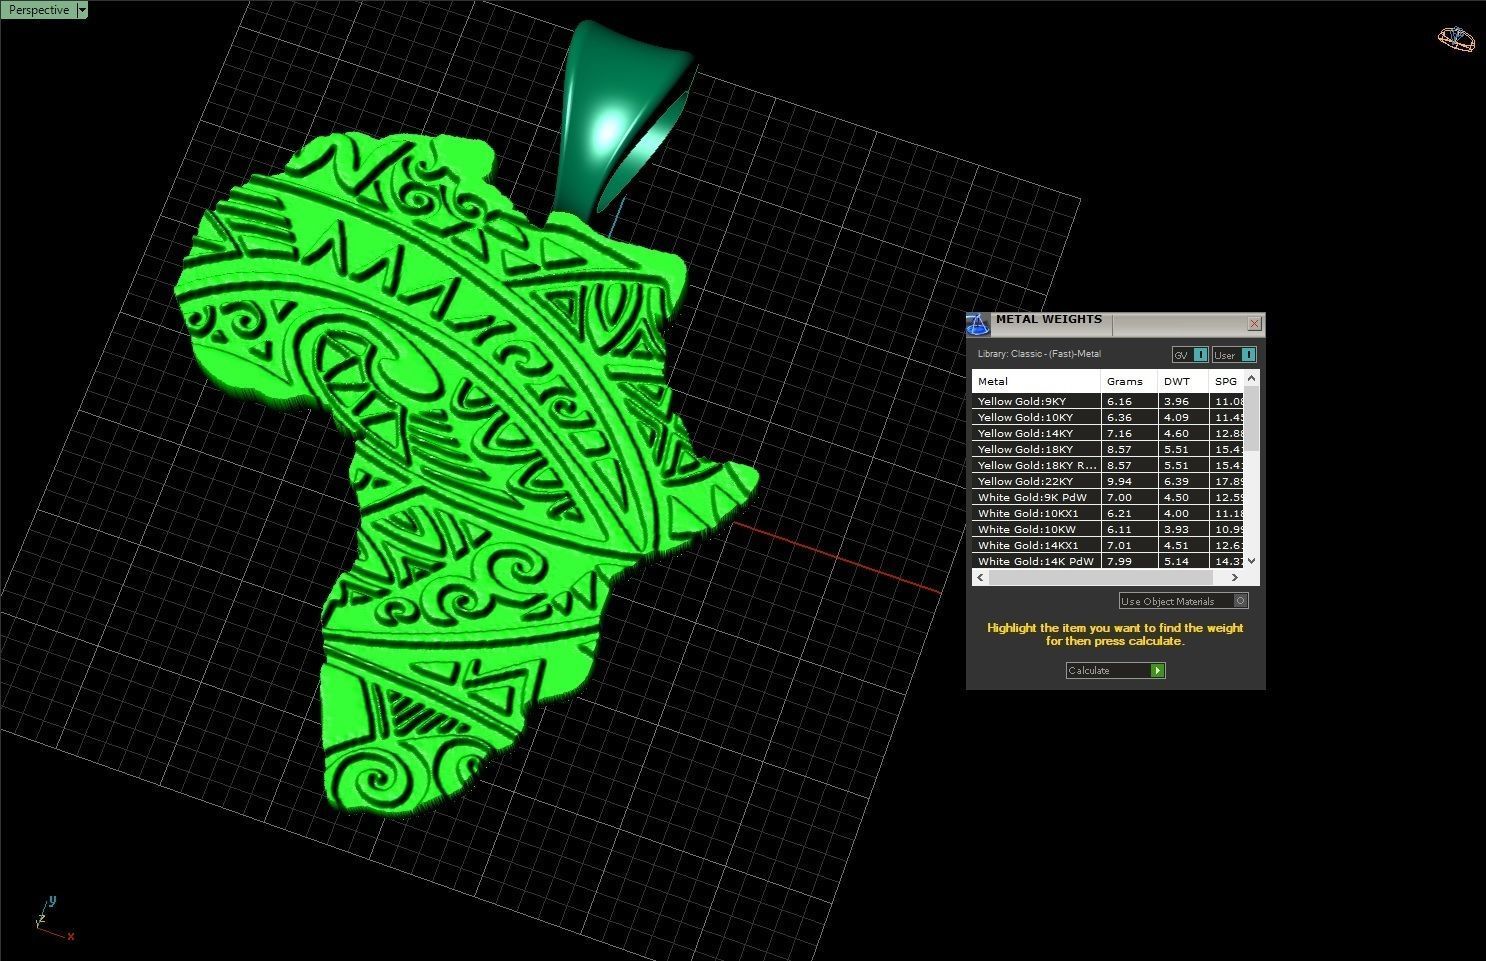
Task: Sort by the Grams column header
Action: coord(1129,381)
